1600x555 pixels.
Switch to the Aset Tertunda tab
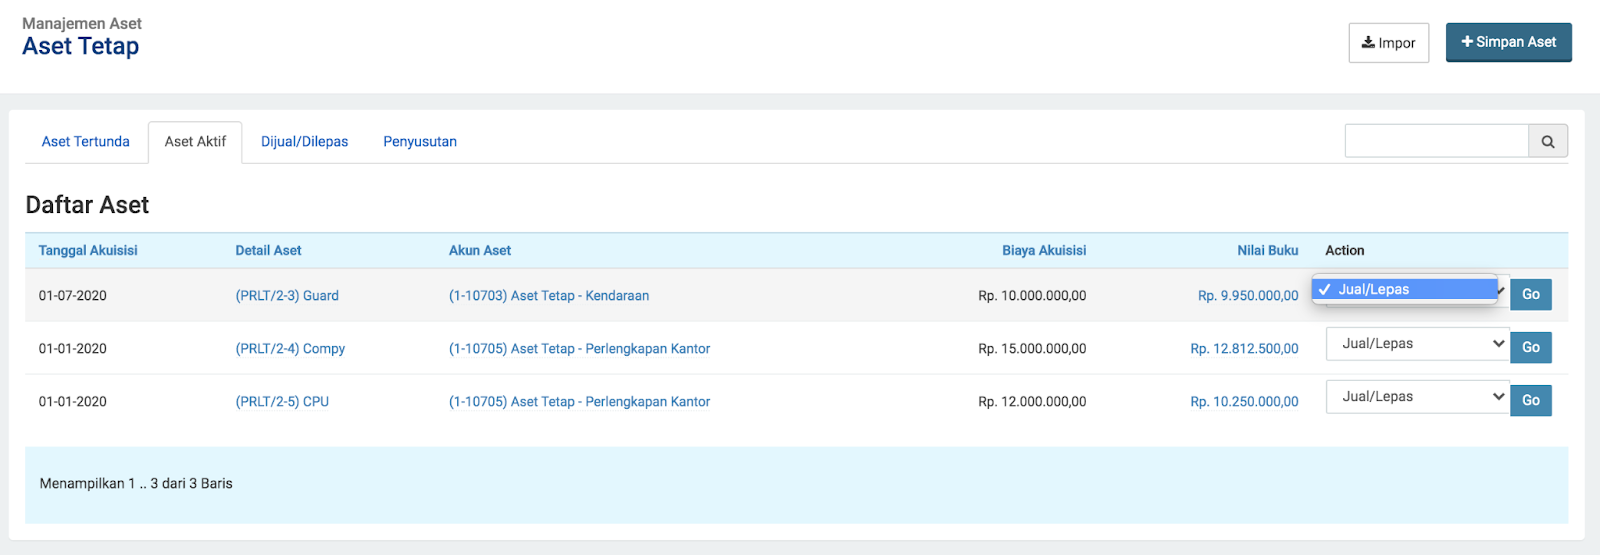(x=86, y=142)
